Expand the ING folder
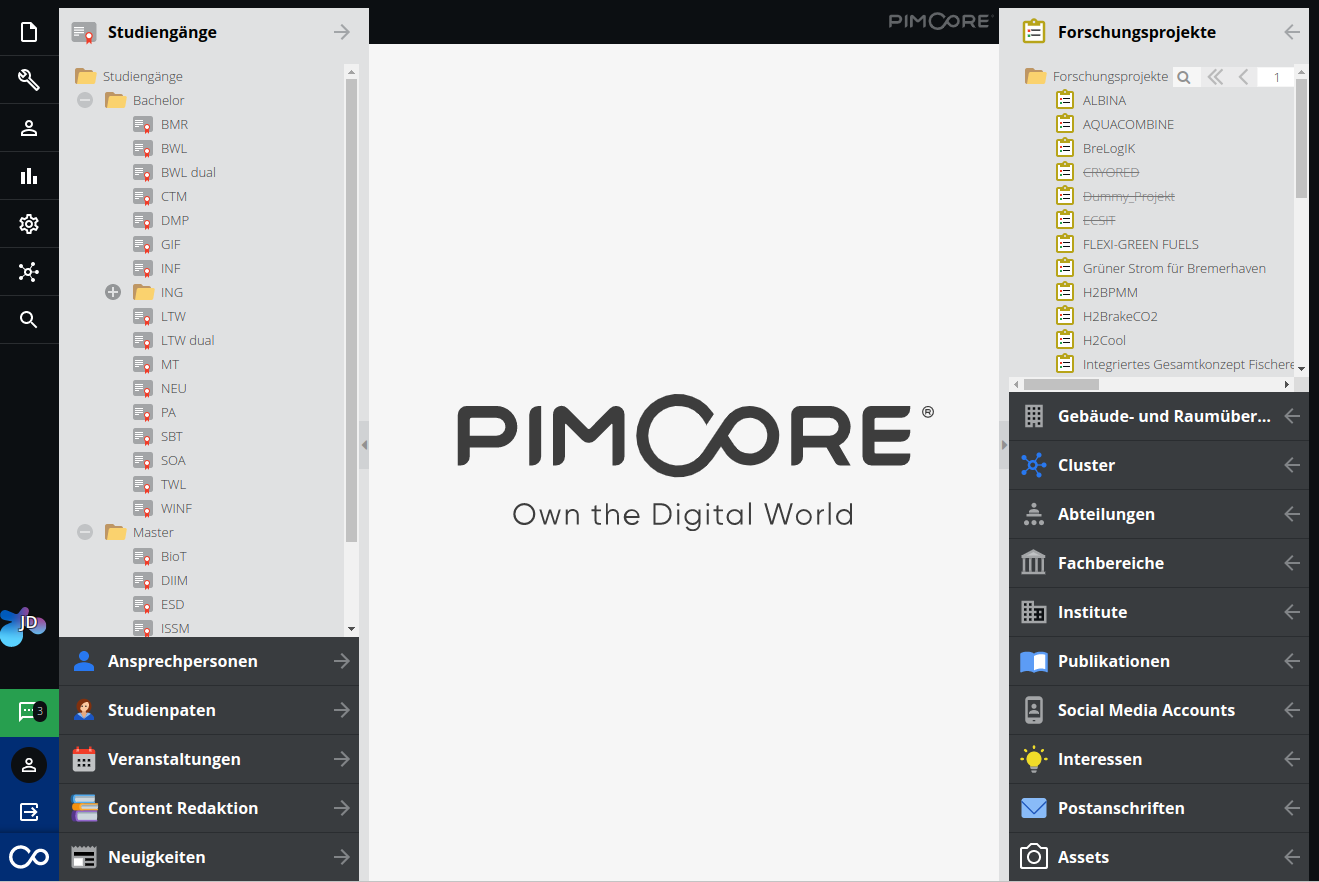The image size is (1319, 882). click(x=113, y=292)
